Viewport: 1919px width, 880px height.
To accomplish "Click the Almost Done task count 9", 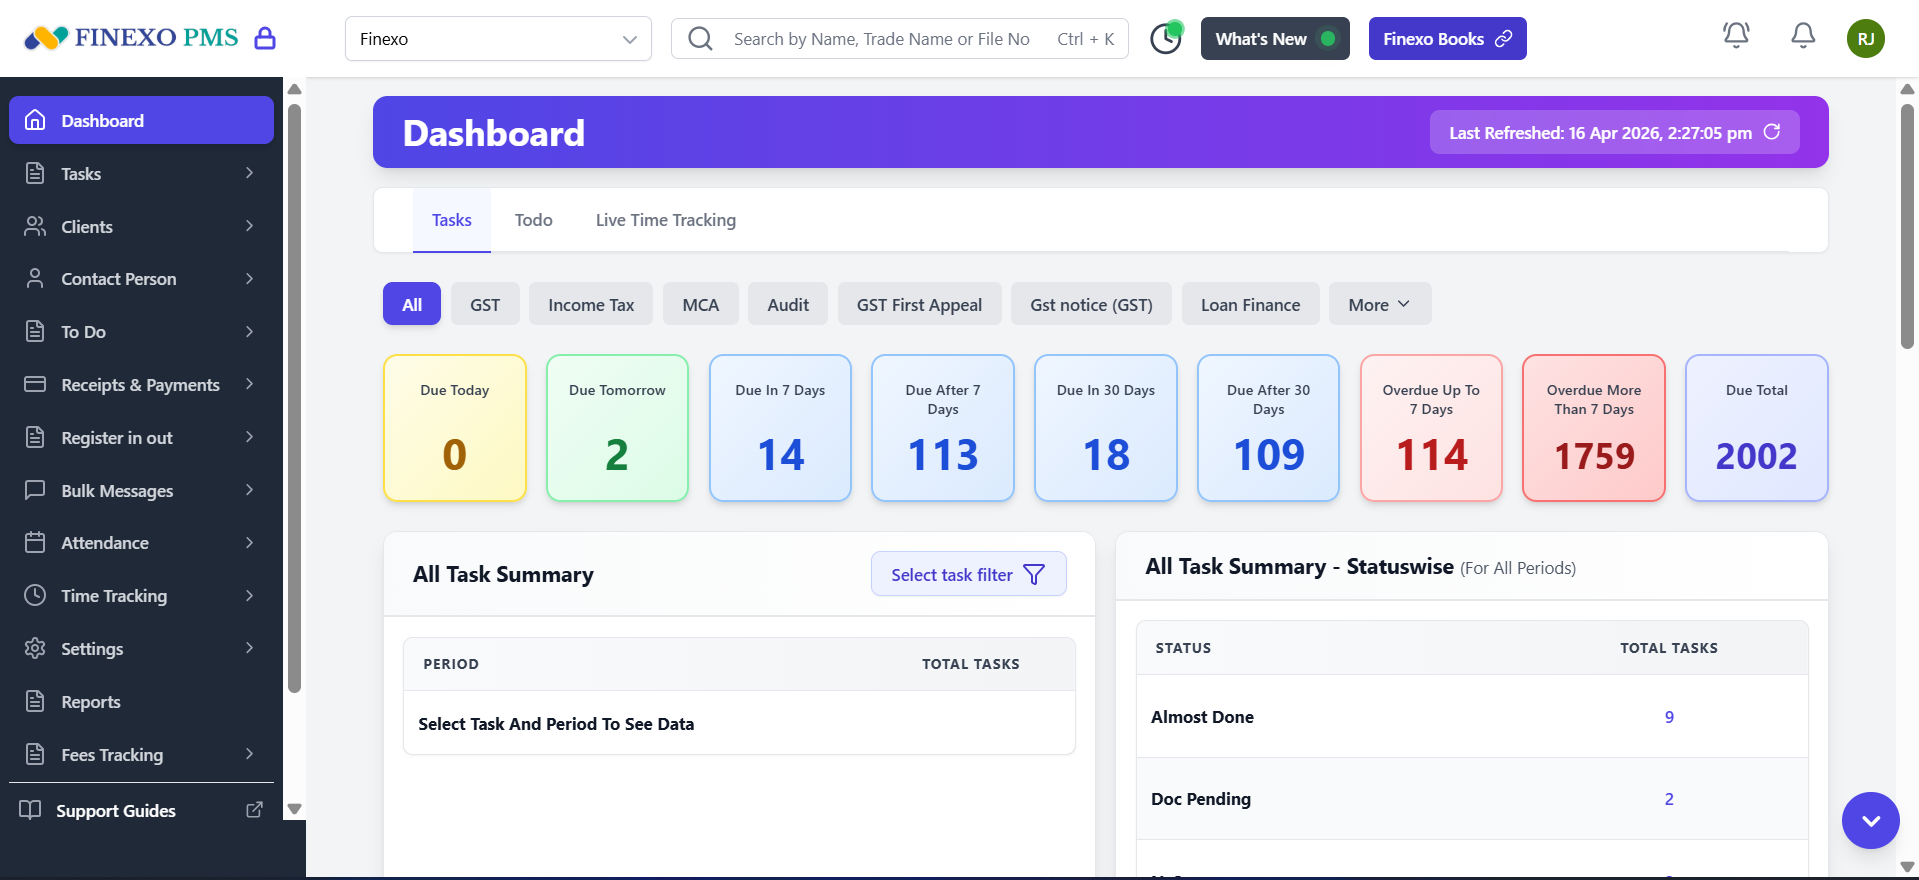I will point(1669,717).
